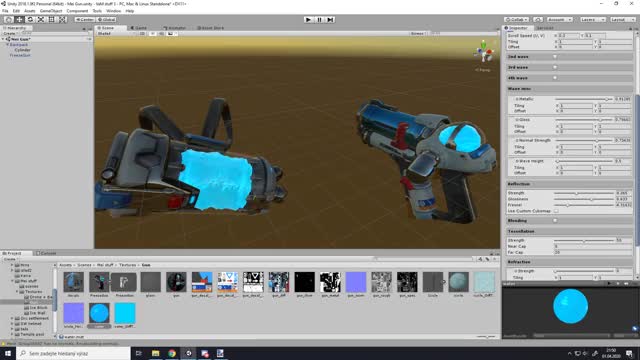Open the Layers dropdown
This screenshot has width=640, height=360.
point(592,20)
